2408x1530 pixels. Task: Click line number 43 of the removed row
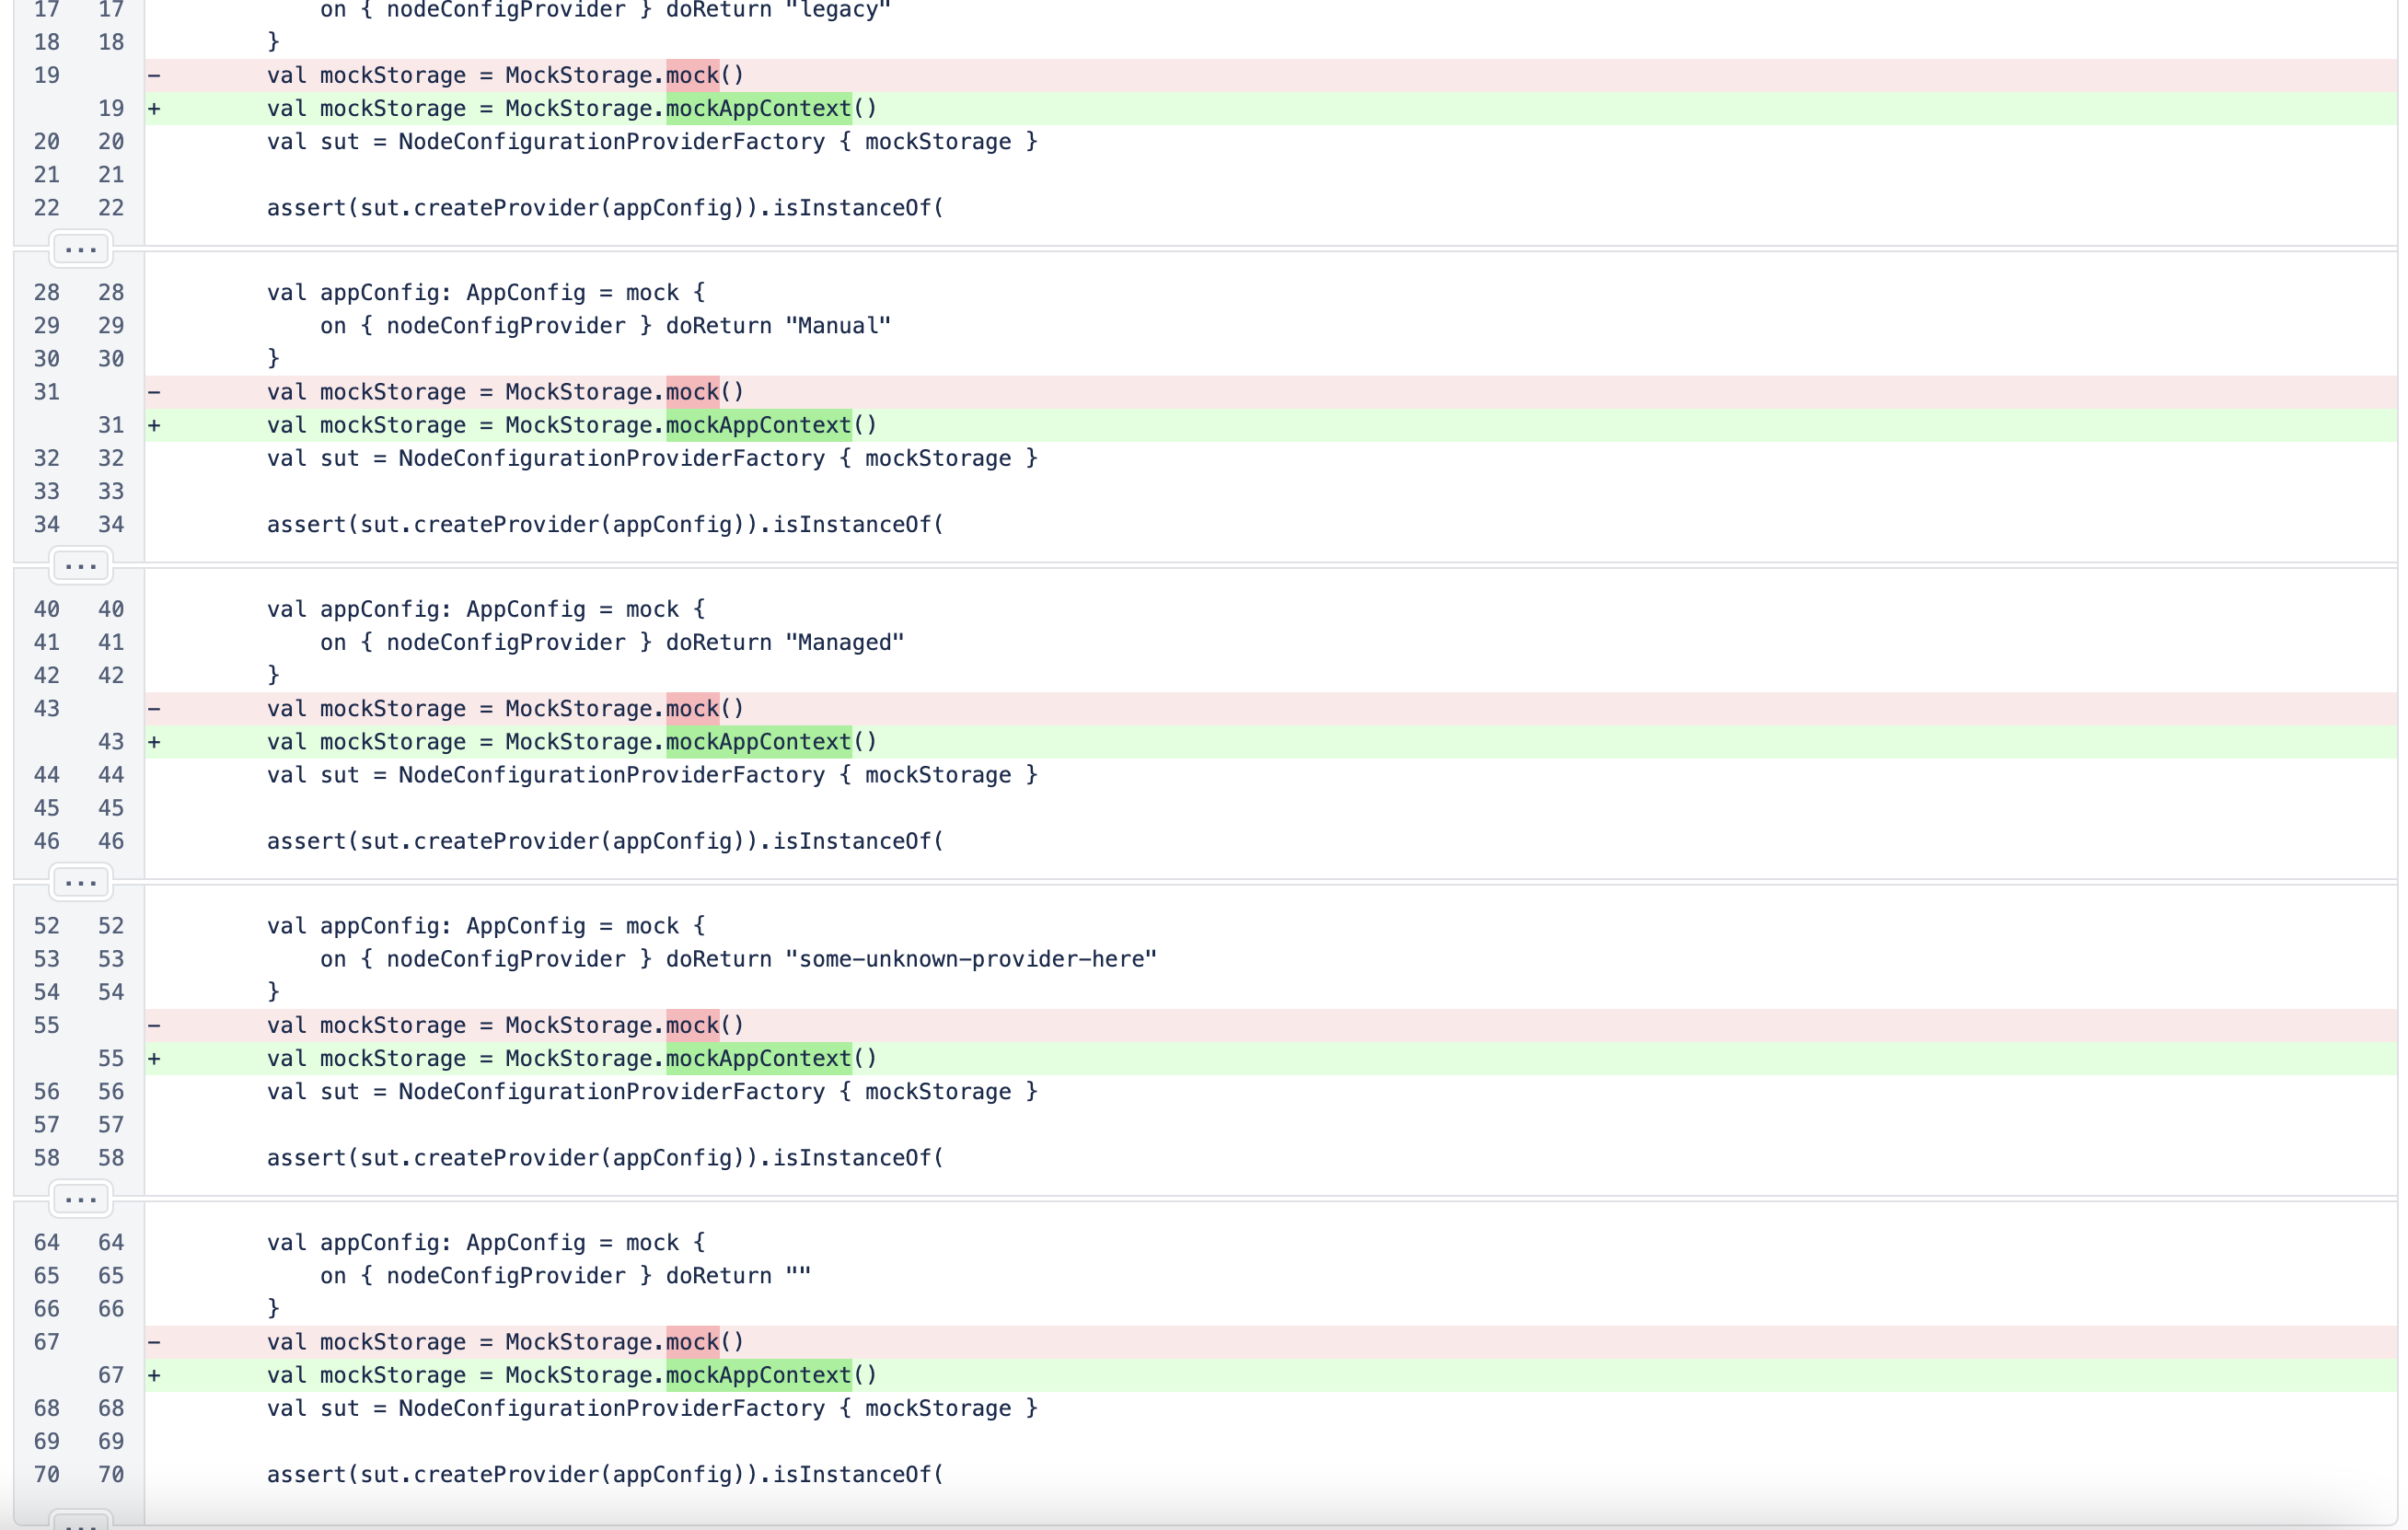(46, 709)
